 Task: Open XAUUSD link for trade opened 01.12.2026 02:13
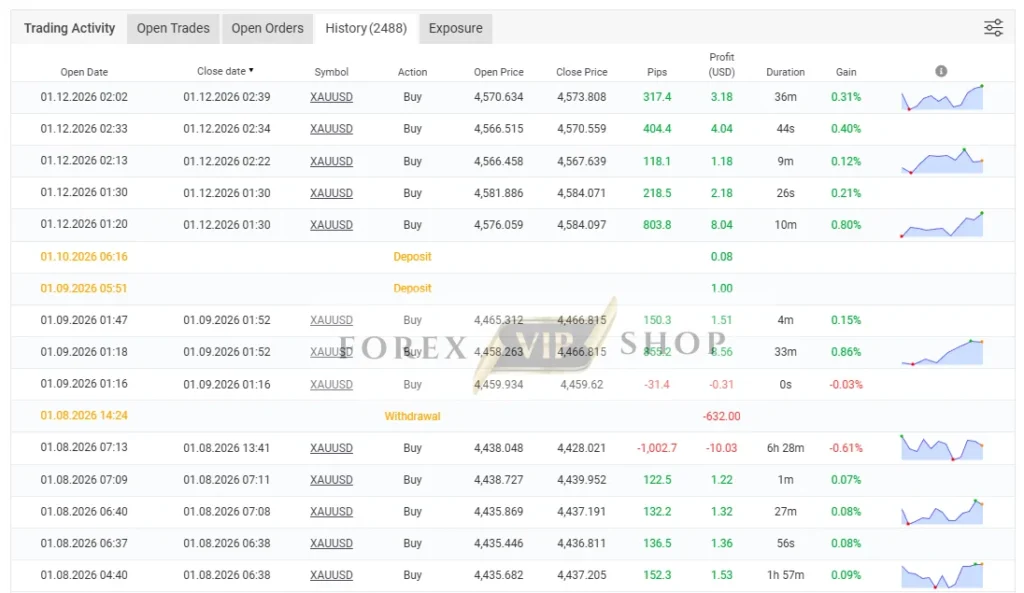(x=331, y=161)
